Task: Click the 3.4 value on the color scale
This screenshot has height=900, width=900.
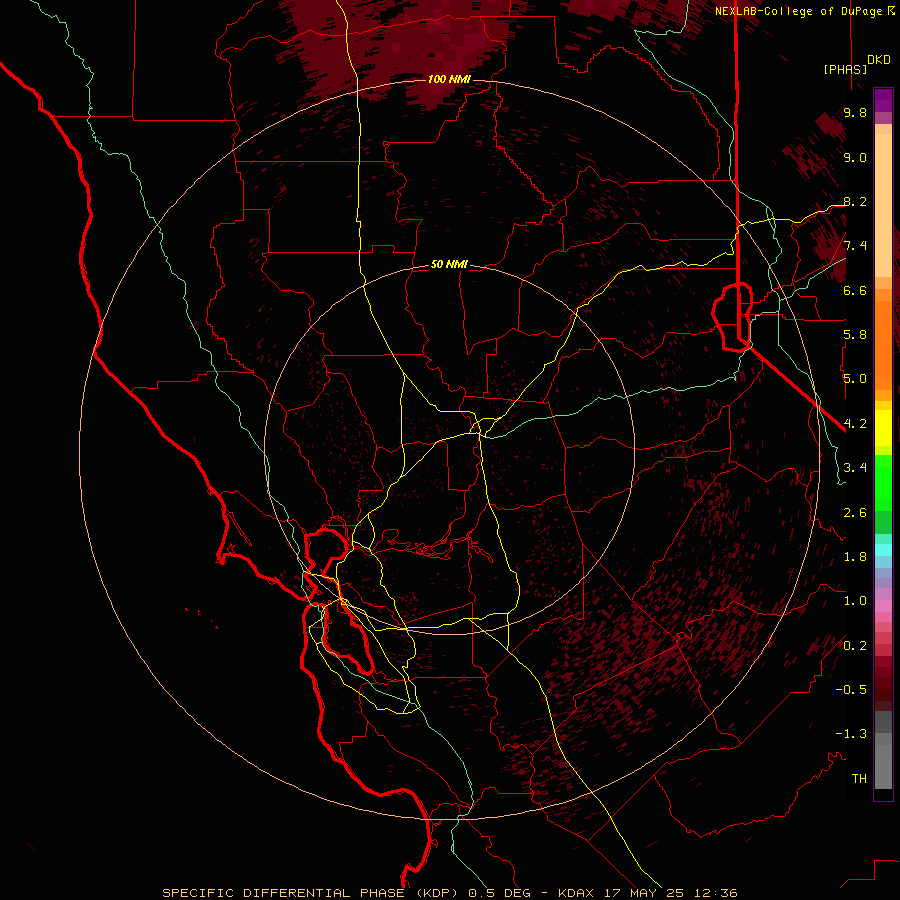Action: click(855, 468)
